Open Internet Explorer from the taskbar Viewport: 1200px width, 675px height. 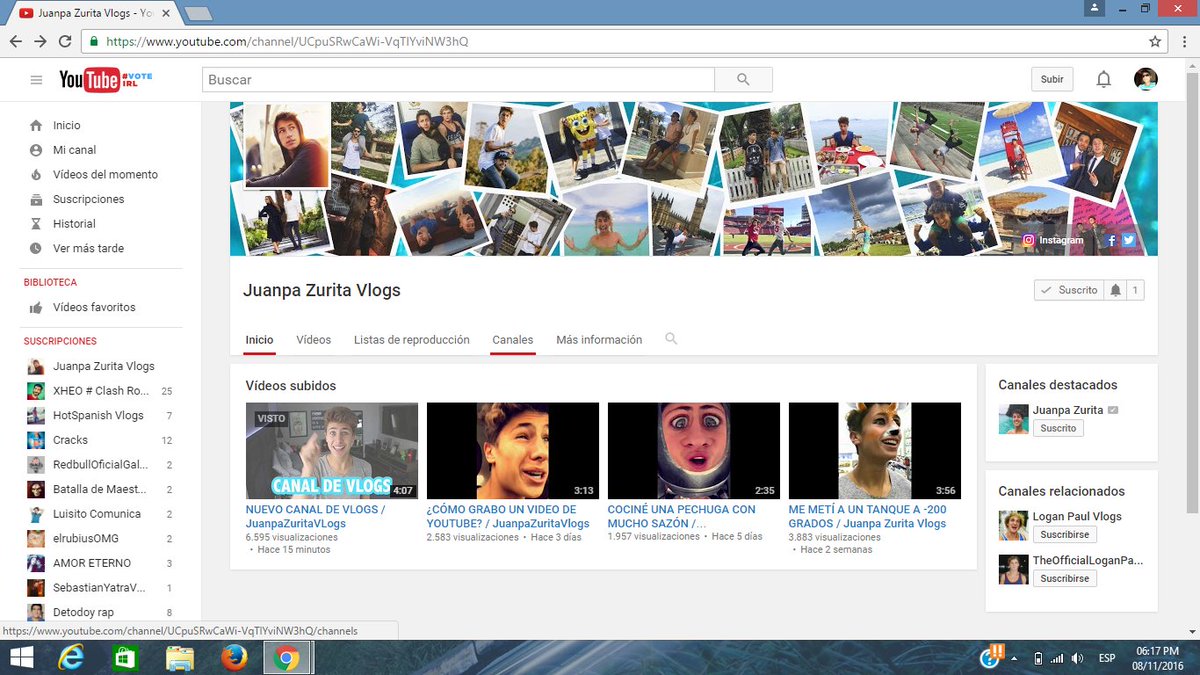pyautogui.click(x=72, y=658)
